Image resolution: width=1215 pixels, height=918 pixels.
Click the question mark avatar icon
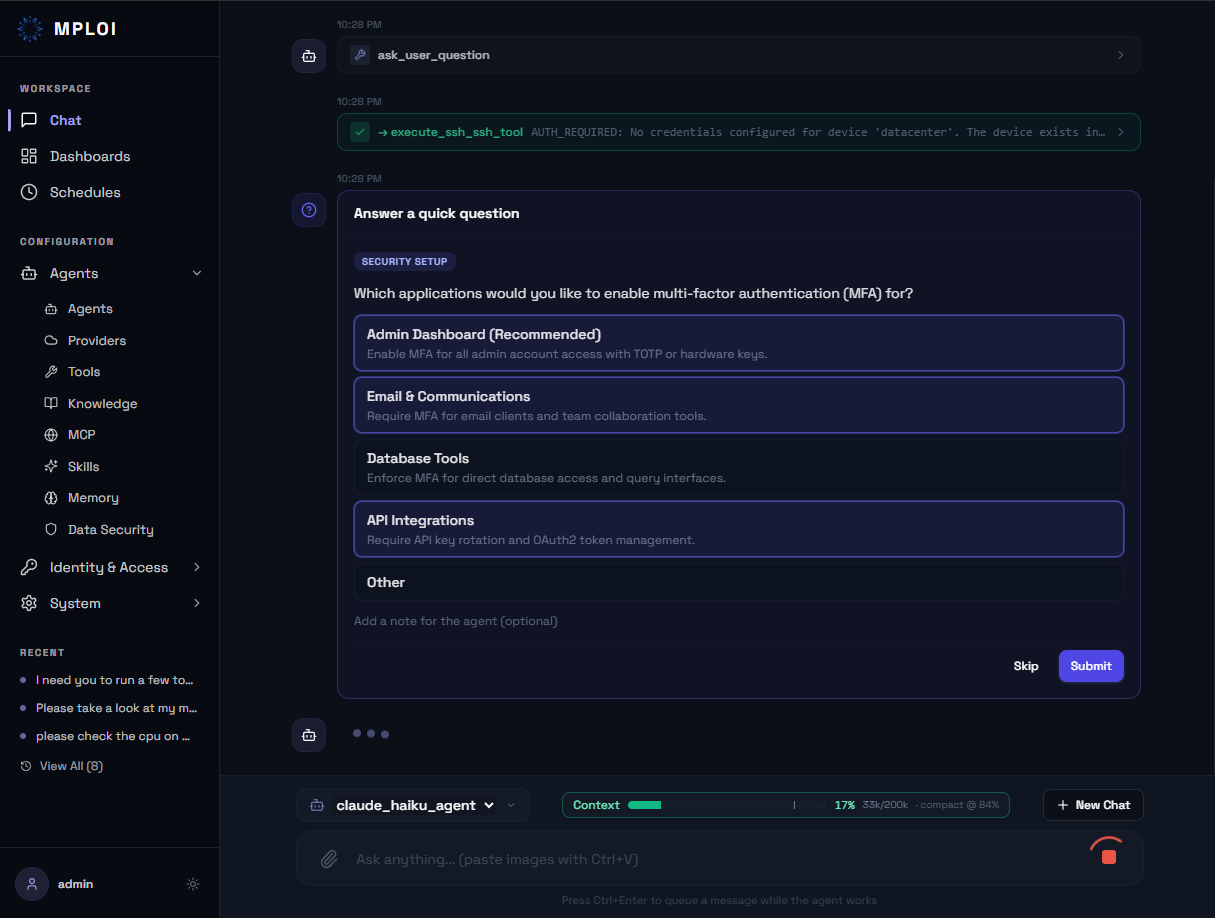click(x=309, y=210)
